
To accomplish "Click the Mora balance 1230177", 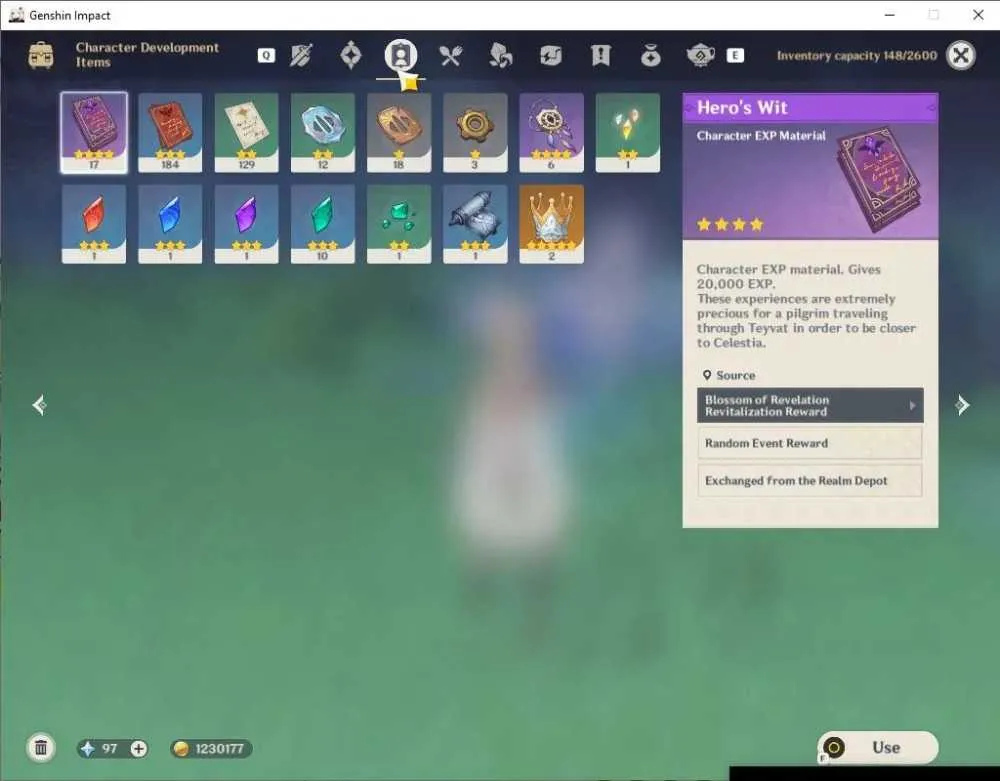I will pos(211,748).
